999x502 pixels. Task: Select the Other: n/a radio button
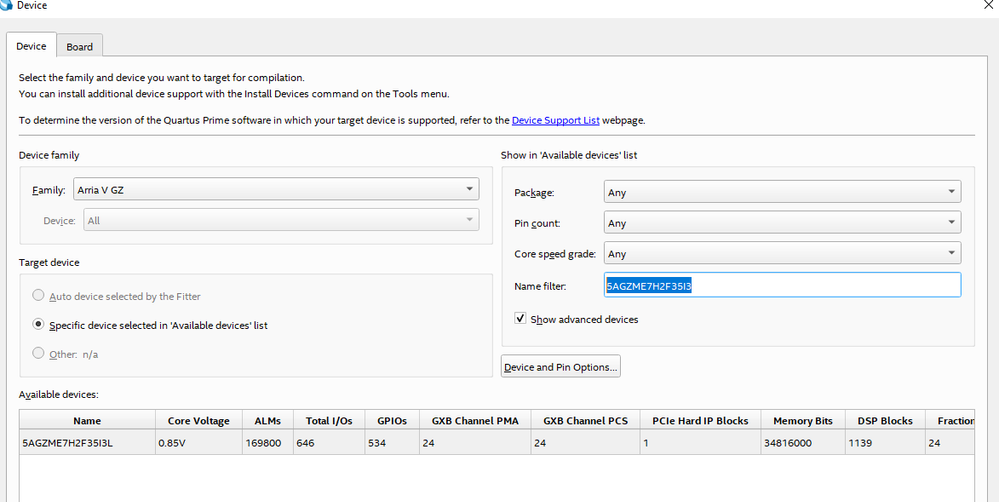coord(39,354)
